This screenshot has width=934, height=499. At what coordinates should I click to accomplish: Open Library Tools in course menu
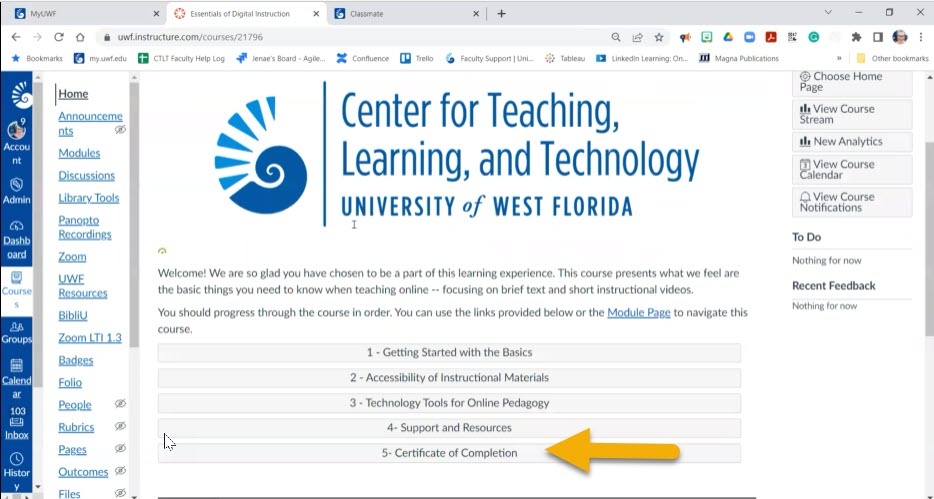click(89, 198)
